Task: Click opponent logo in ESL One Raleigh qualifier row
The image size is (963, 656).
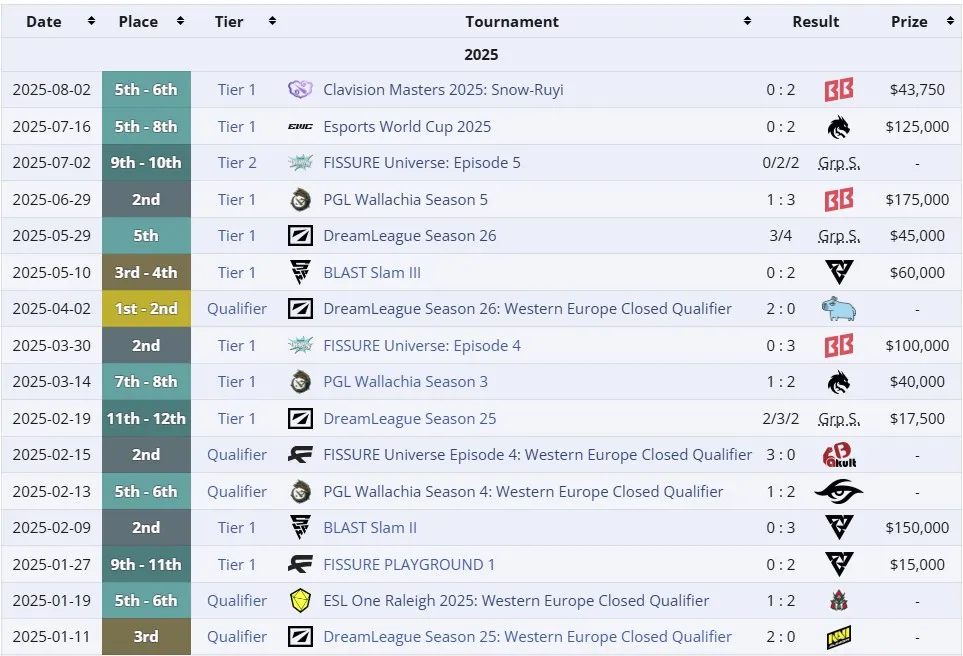Action: pos(839,601)
